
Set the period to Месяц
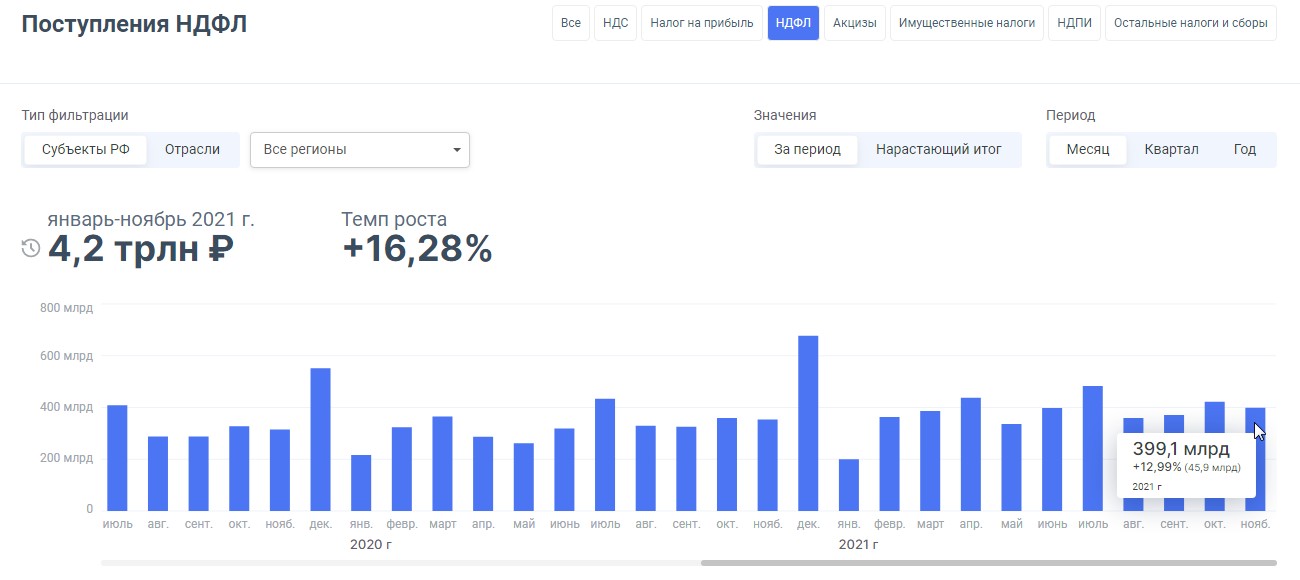coord(1088,150)
